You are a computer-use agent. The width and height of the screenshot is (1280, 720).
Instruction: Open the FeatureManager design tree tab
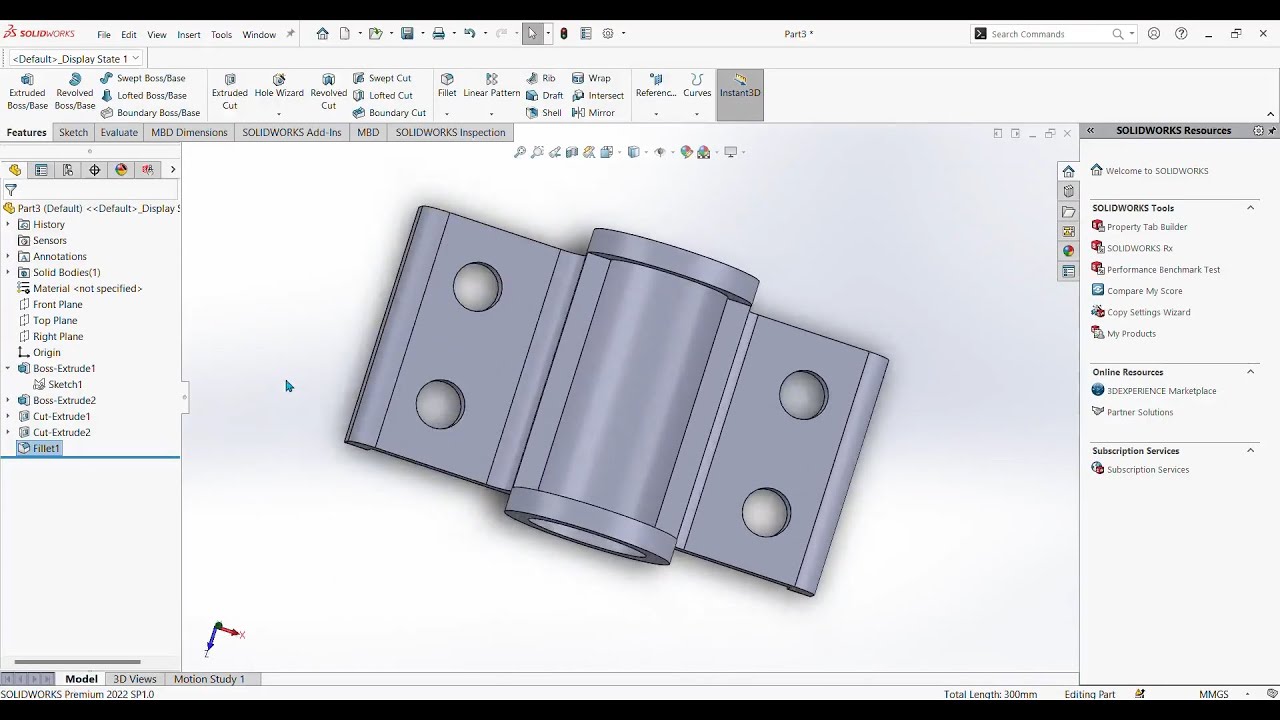coord(15,170)
